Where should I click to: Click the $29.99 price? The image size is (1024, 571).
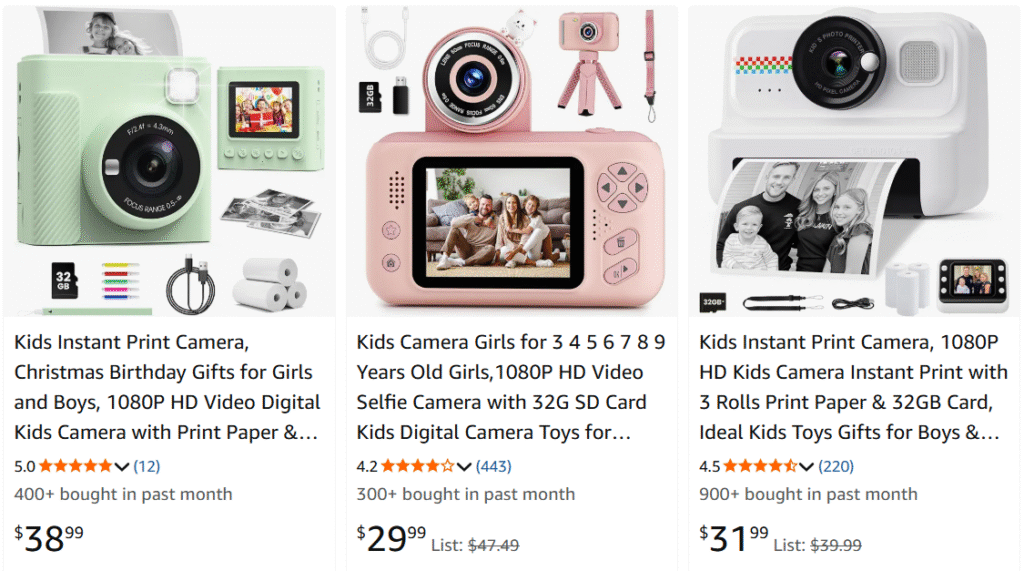391,538
